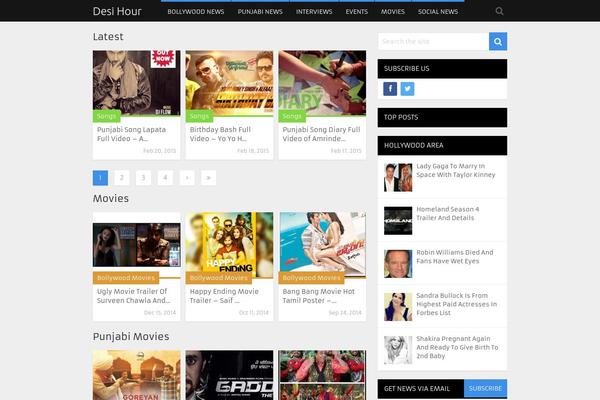Open the Facebook subscribe icon

pos(390,89)
